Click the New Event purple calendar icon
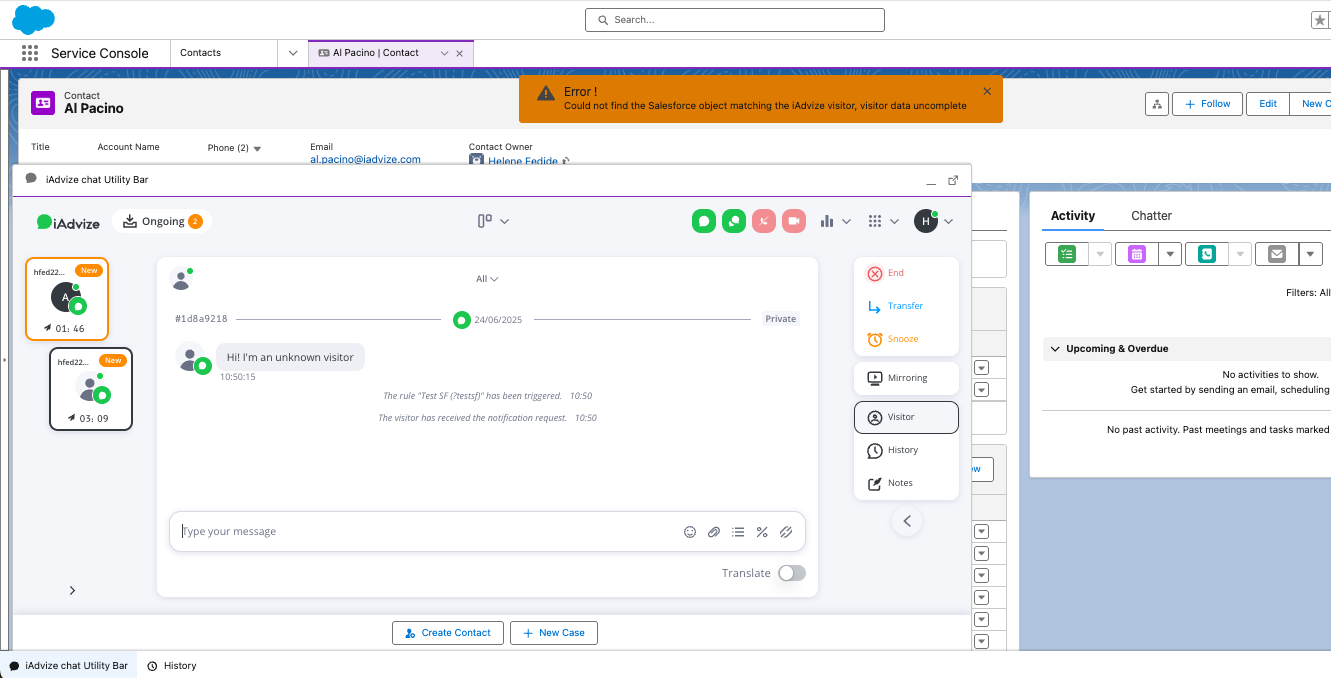Image resolution: width=1331 pixels, height=678 pixels. tap(1137, 254)
